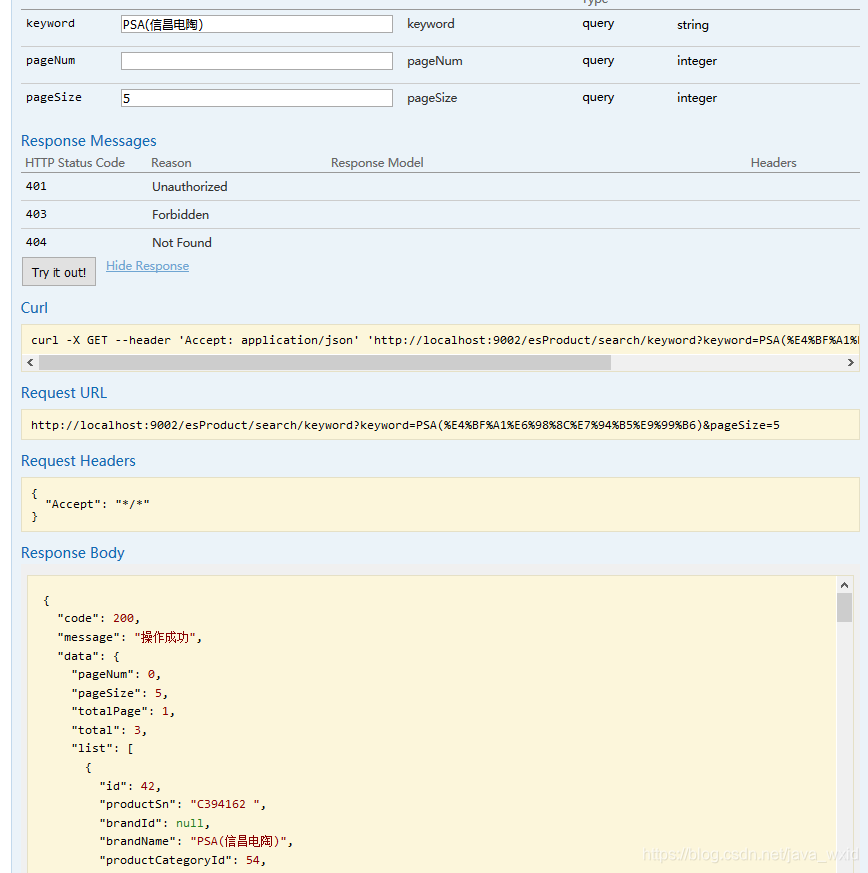Click the "pageNum": 0 line
This screenshot has height=873, width=868.
[x=116, y=675]
